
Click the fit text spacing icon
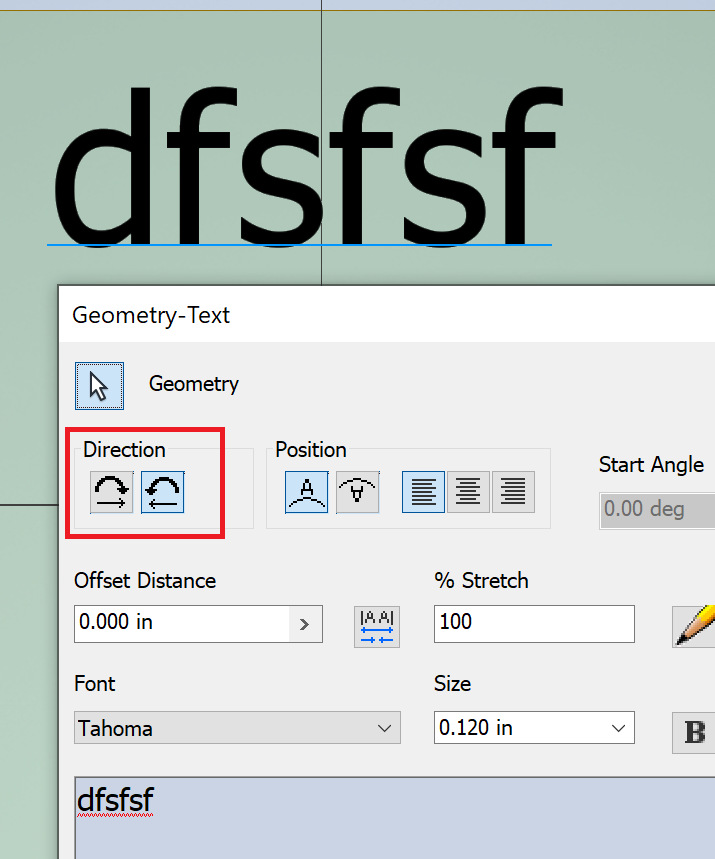coord(377,627)
